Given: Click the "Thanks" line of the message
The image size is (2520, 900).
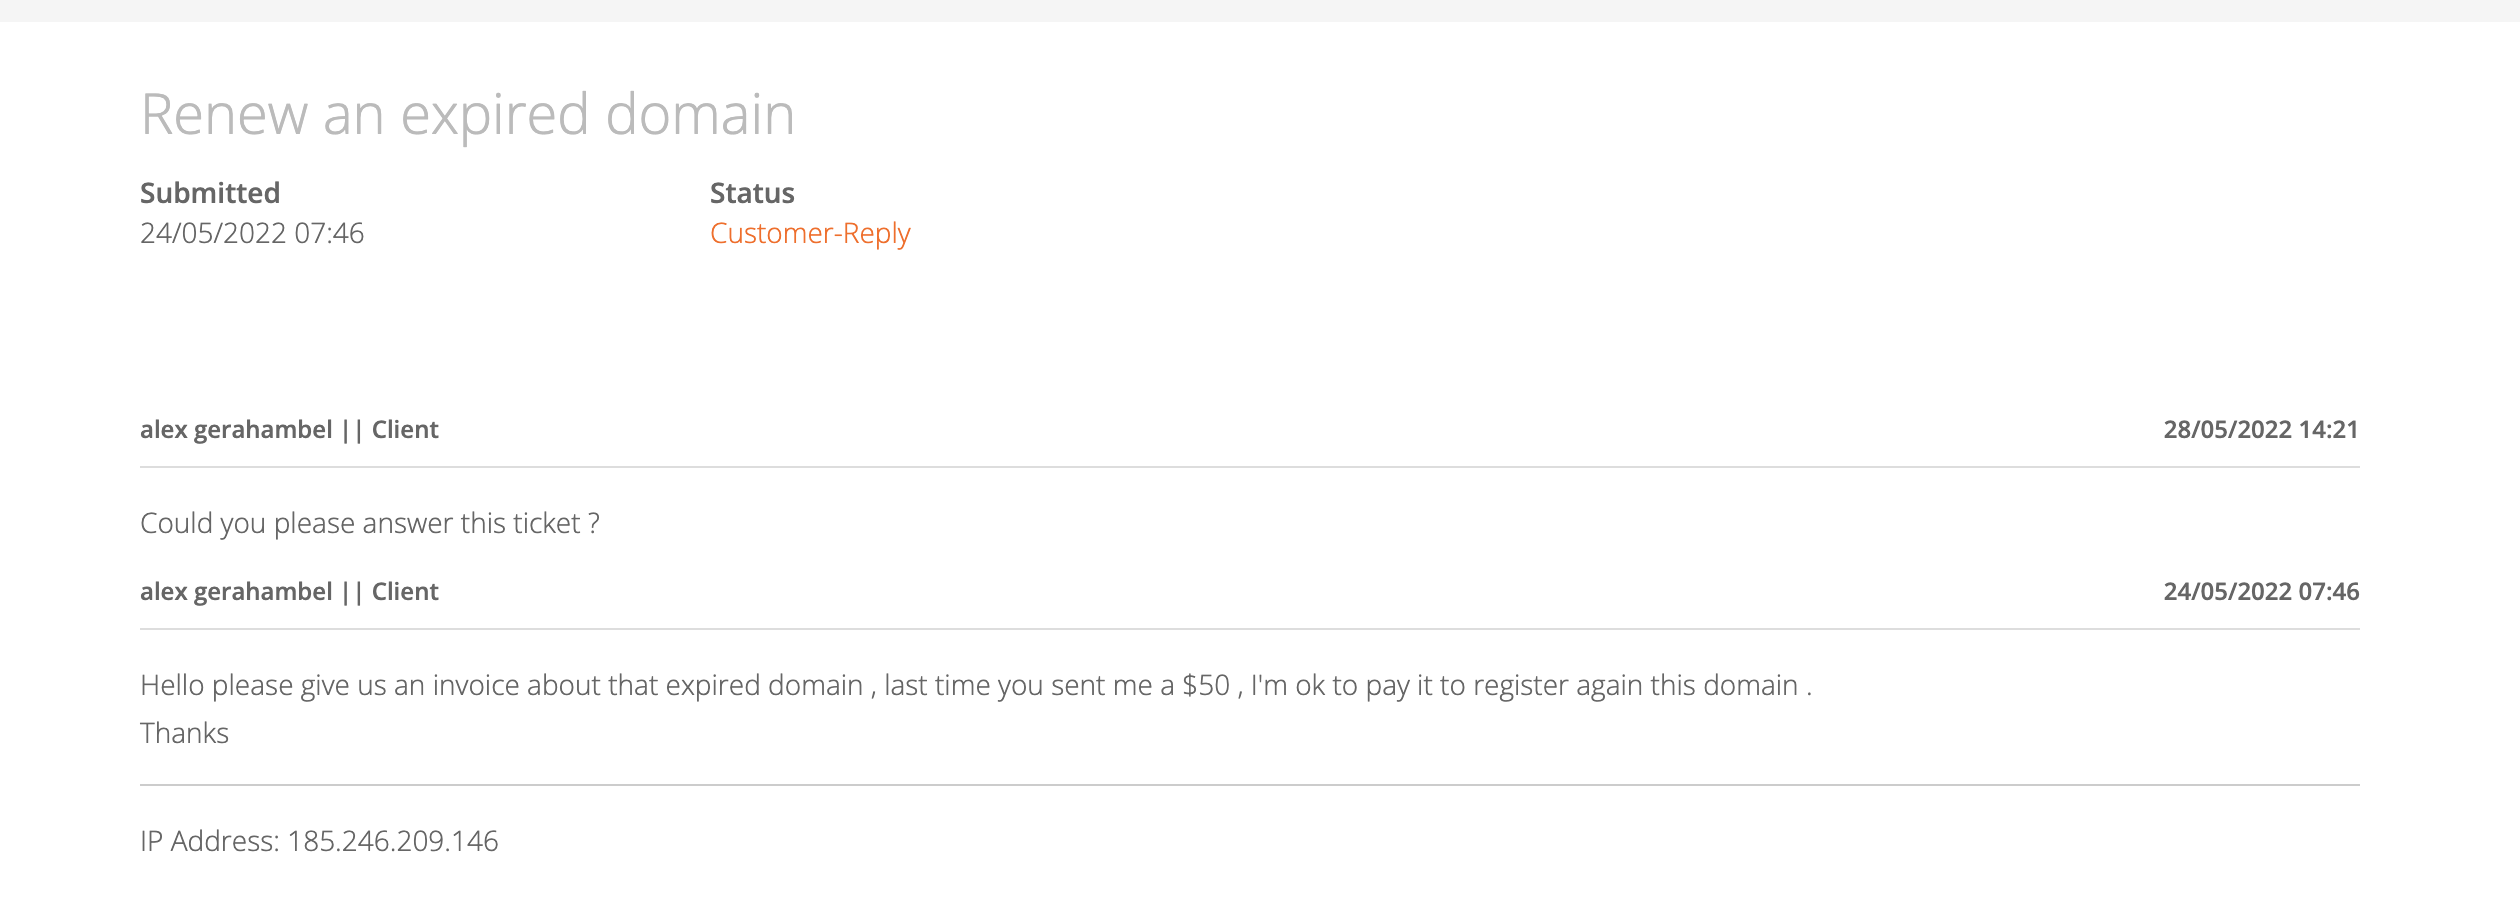Looking at the screenshot, I should pos(185,734).
